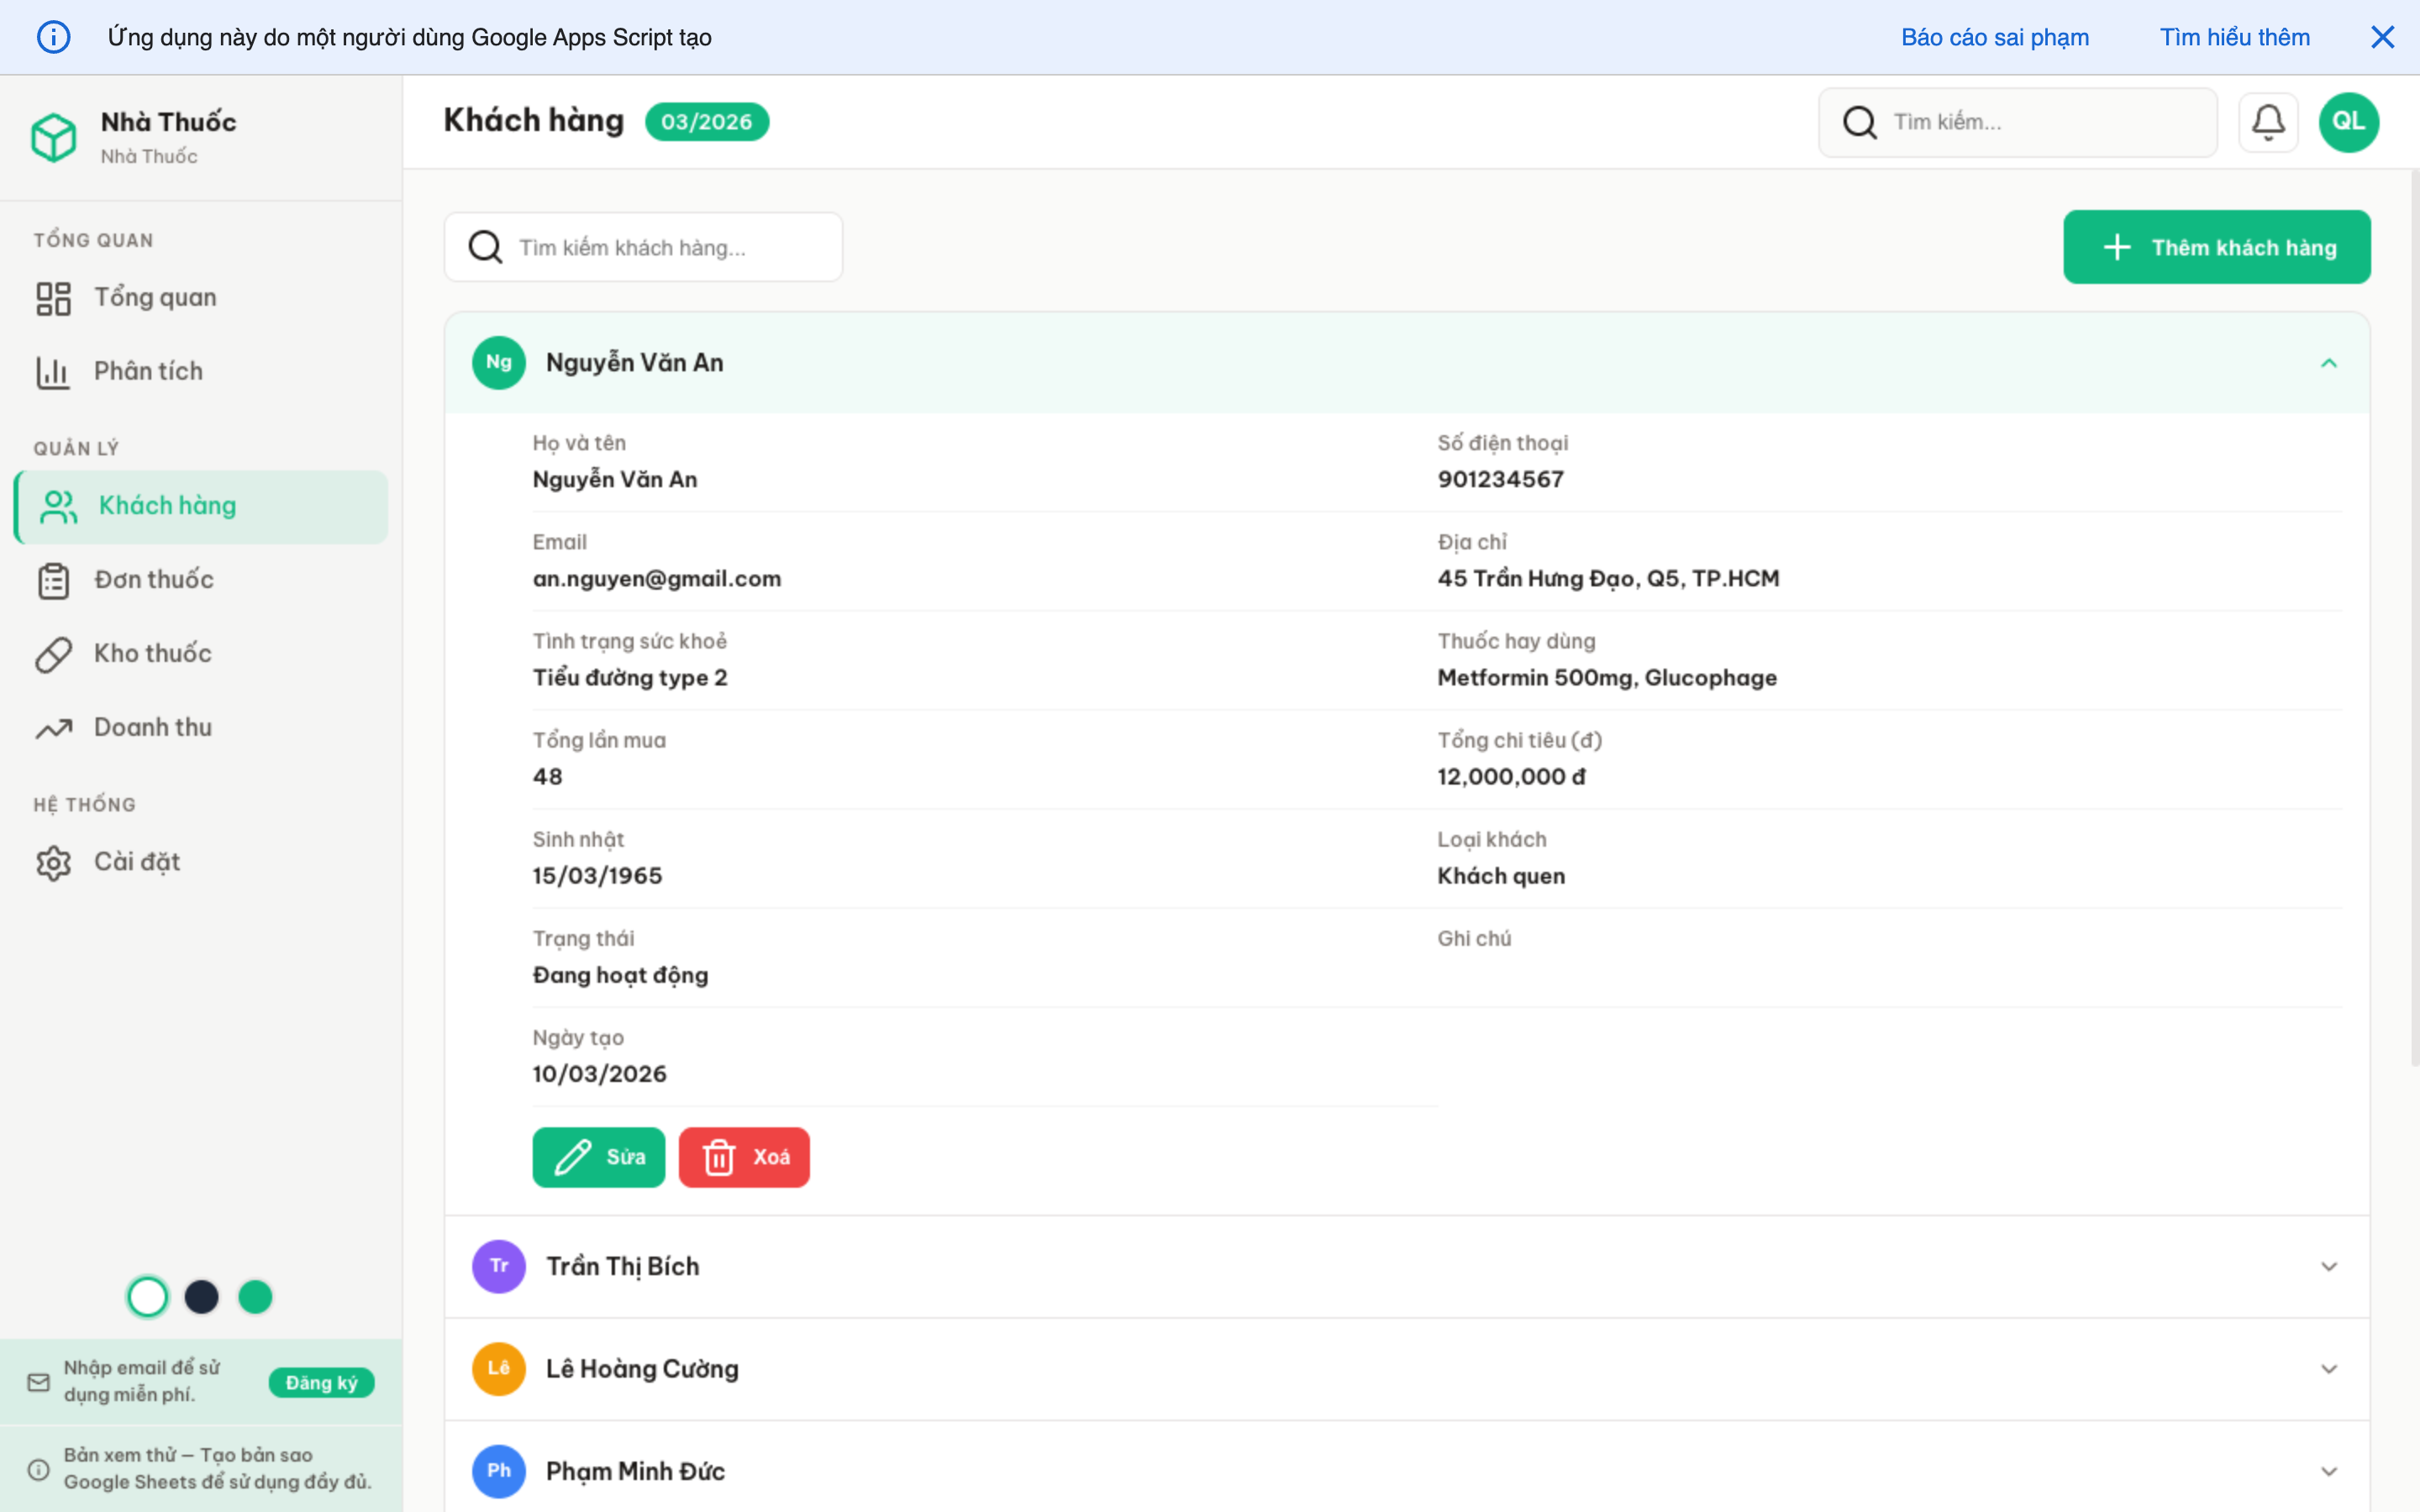Click the customer search input field

point(644,247)
